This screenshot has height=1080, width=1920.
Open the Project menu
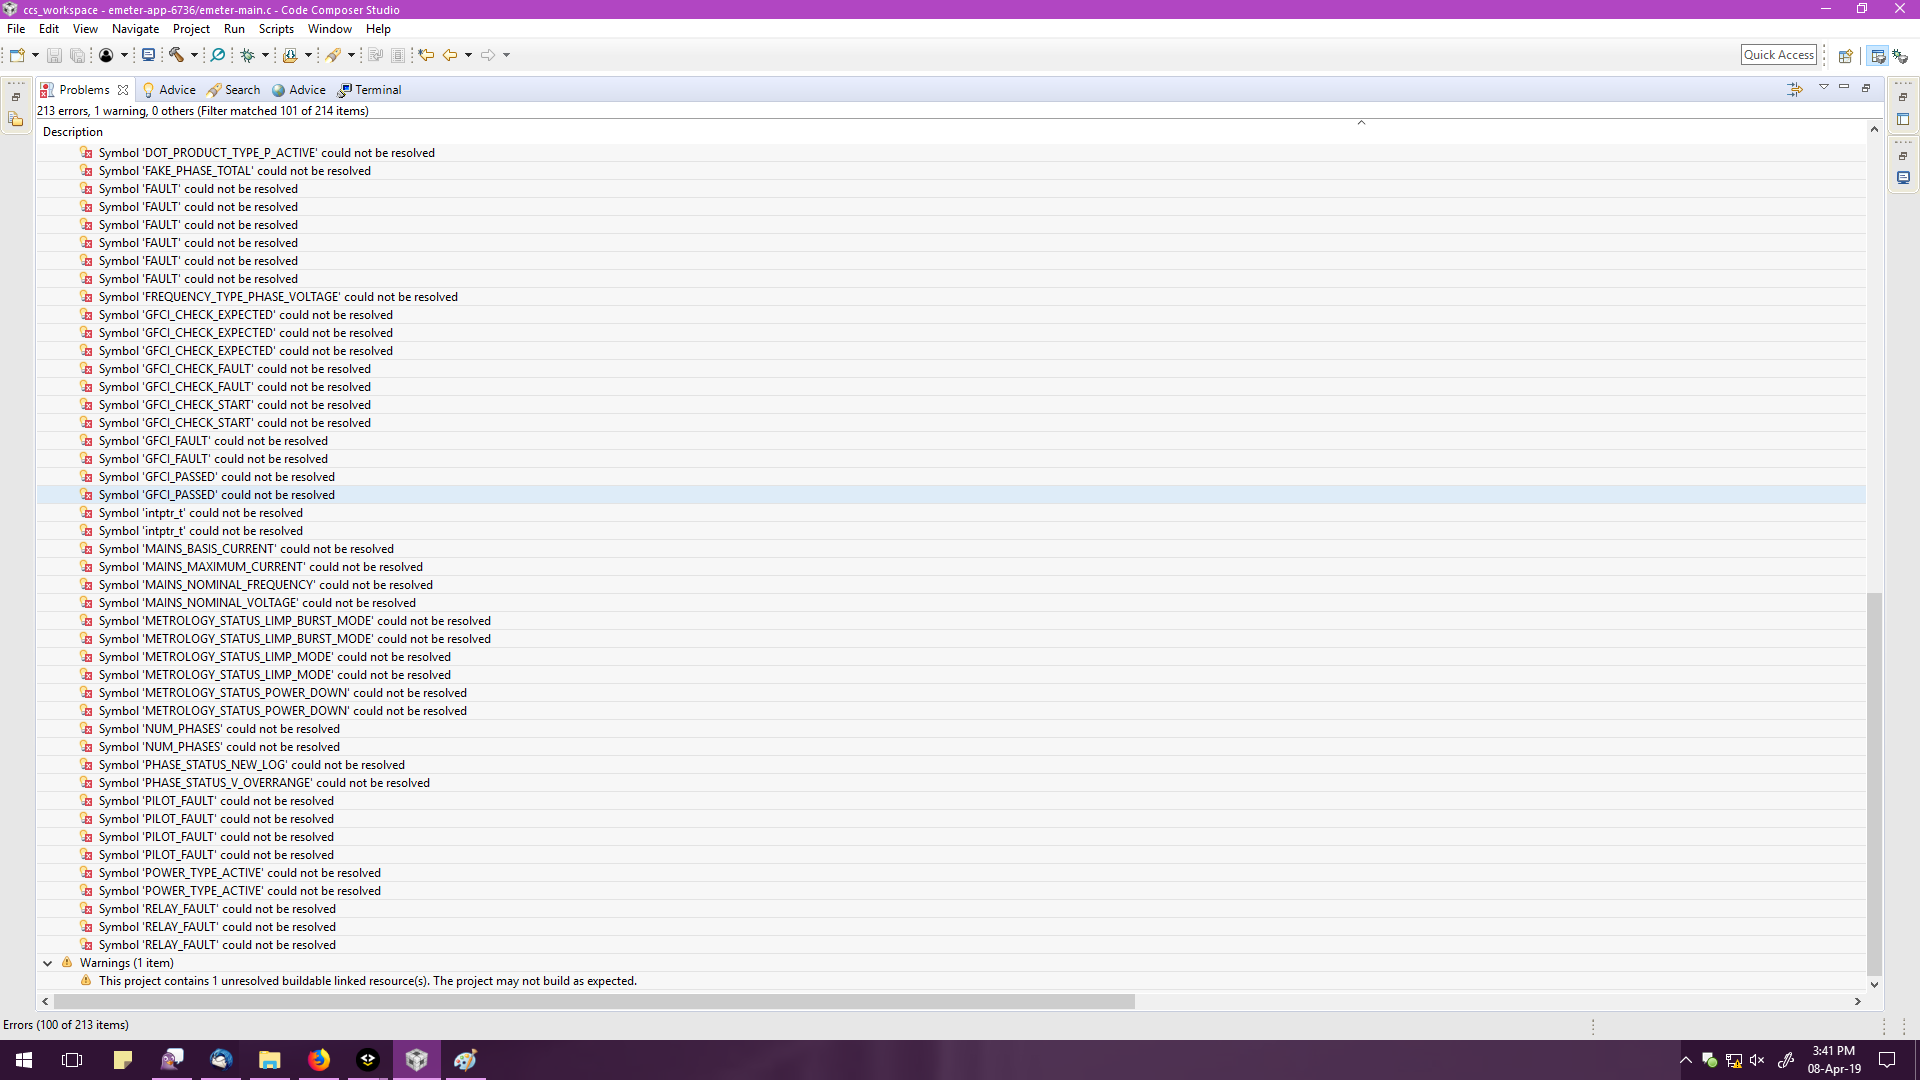pyautogui.click(x=190, y=29)
